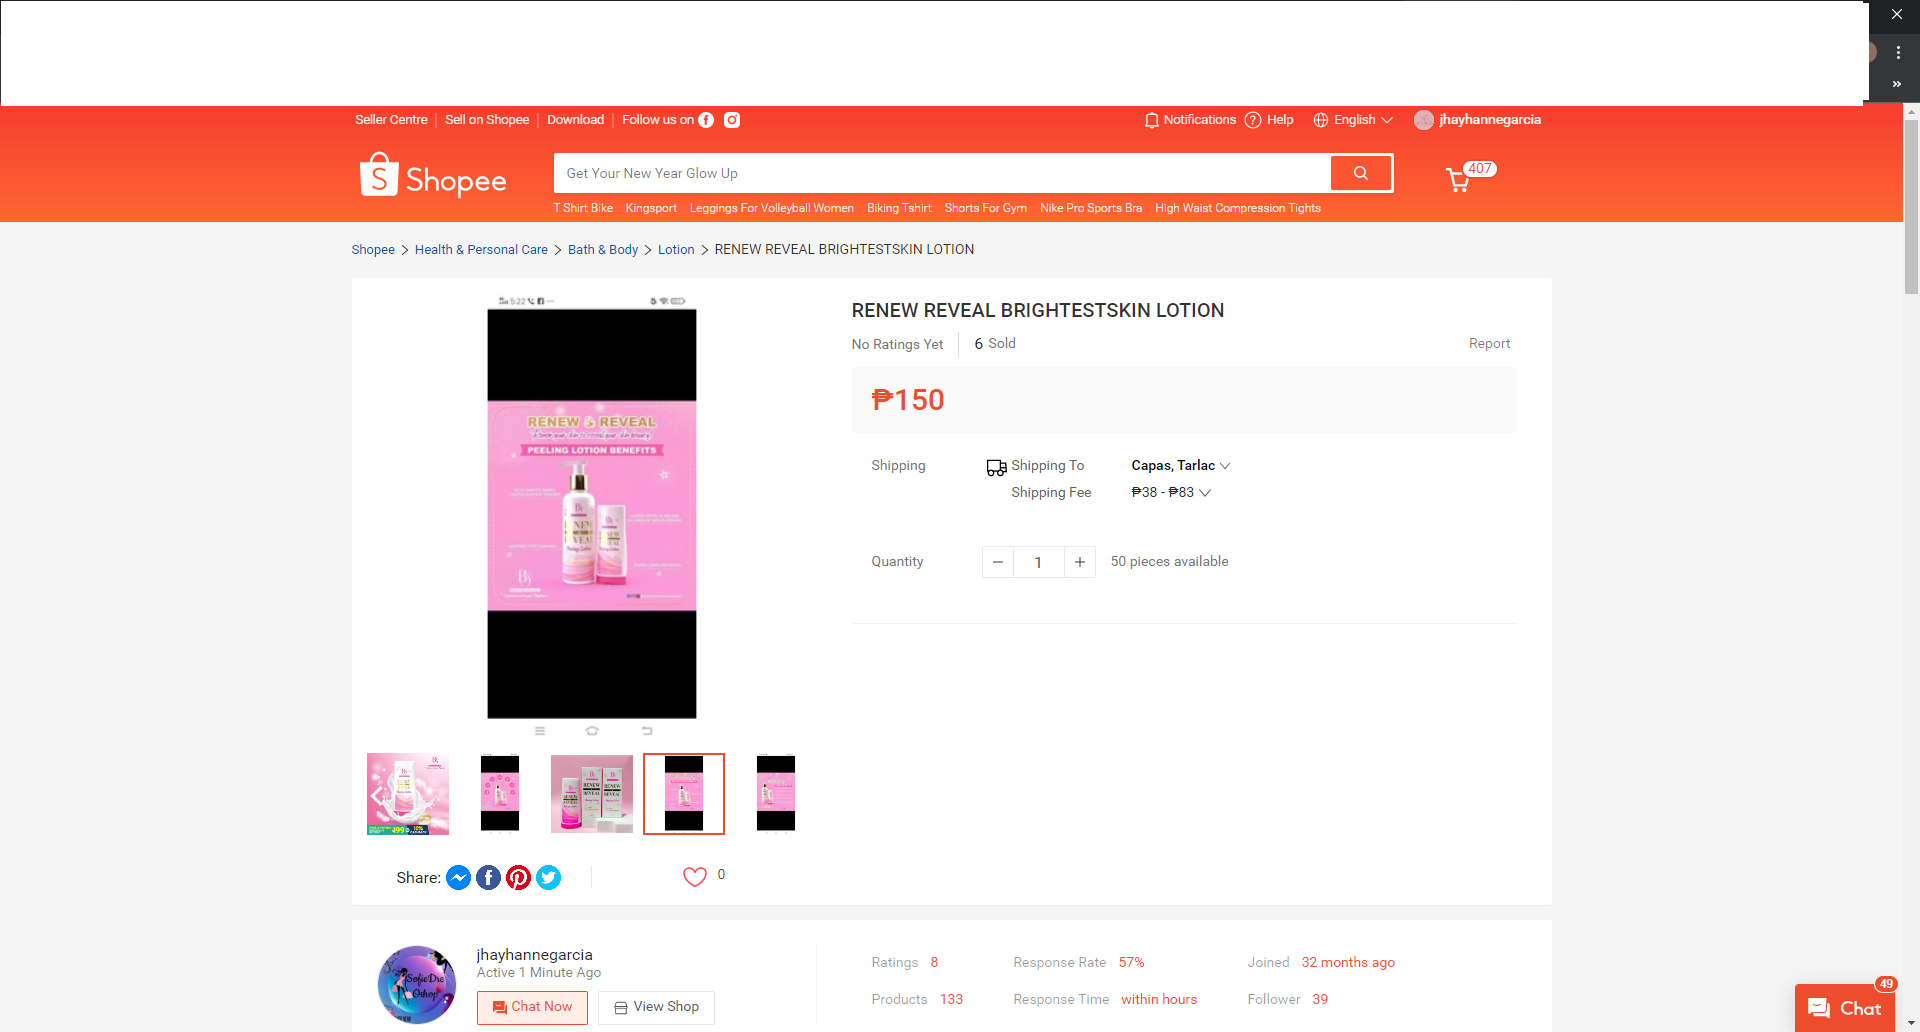Viewport: 1920px width, 1032px height.
Task: Click the heart icon to favorite product
Action: point(695,876)
